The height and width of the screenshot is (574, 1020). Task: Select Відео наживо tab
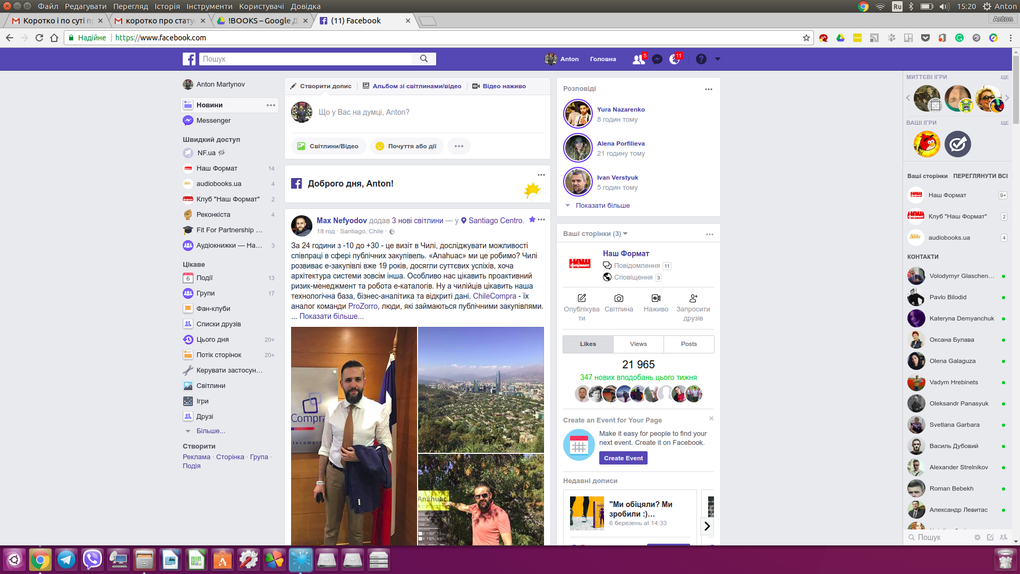tap(499, 86)
